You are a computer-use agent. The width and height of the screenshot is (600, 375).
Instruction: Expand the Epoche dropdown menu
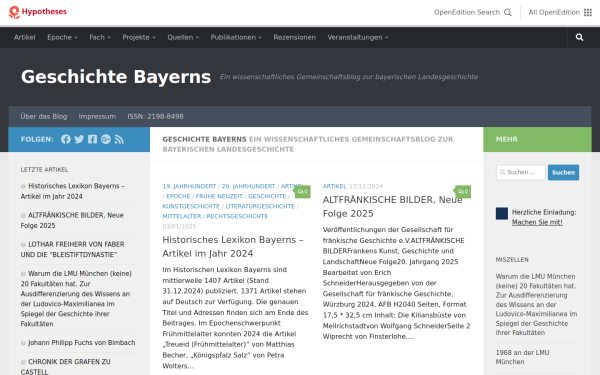pos(62,37)
